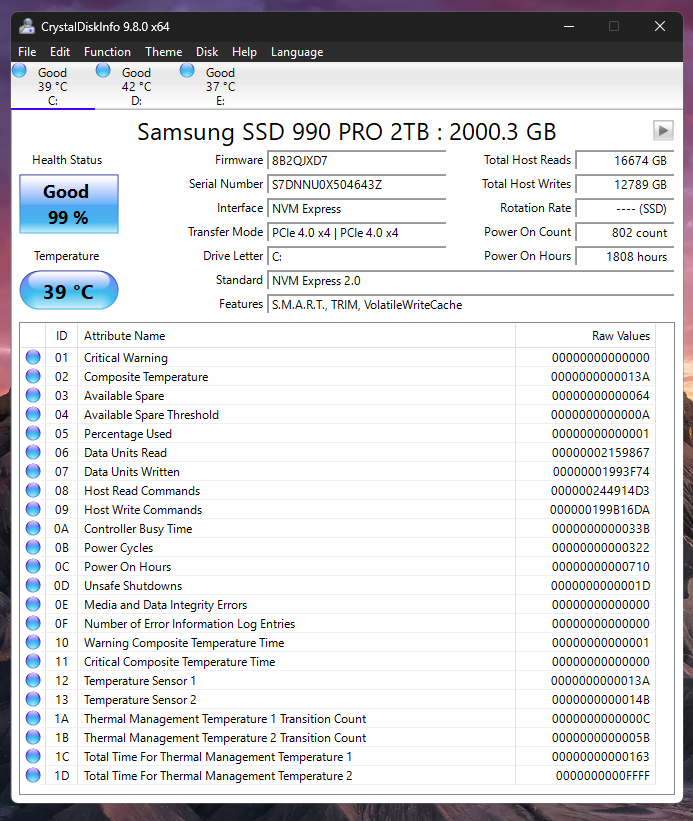Click the status orb for Percentage Used

tap(33, 433)
